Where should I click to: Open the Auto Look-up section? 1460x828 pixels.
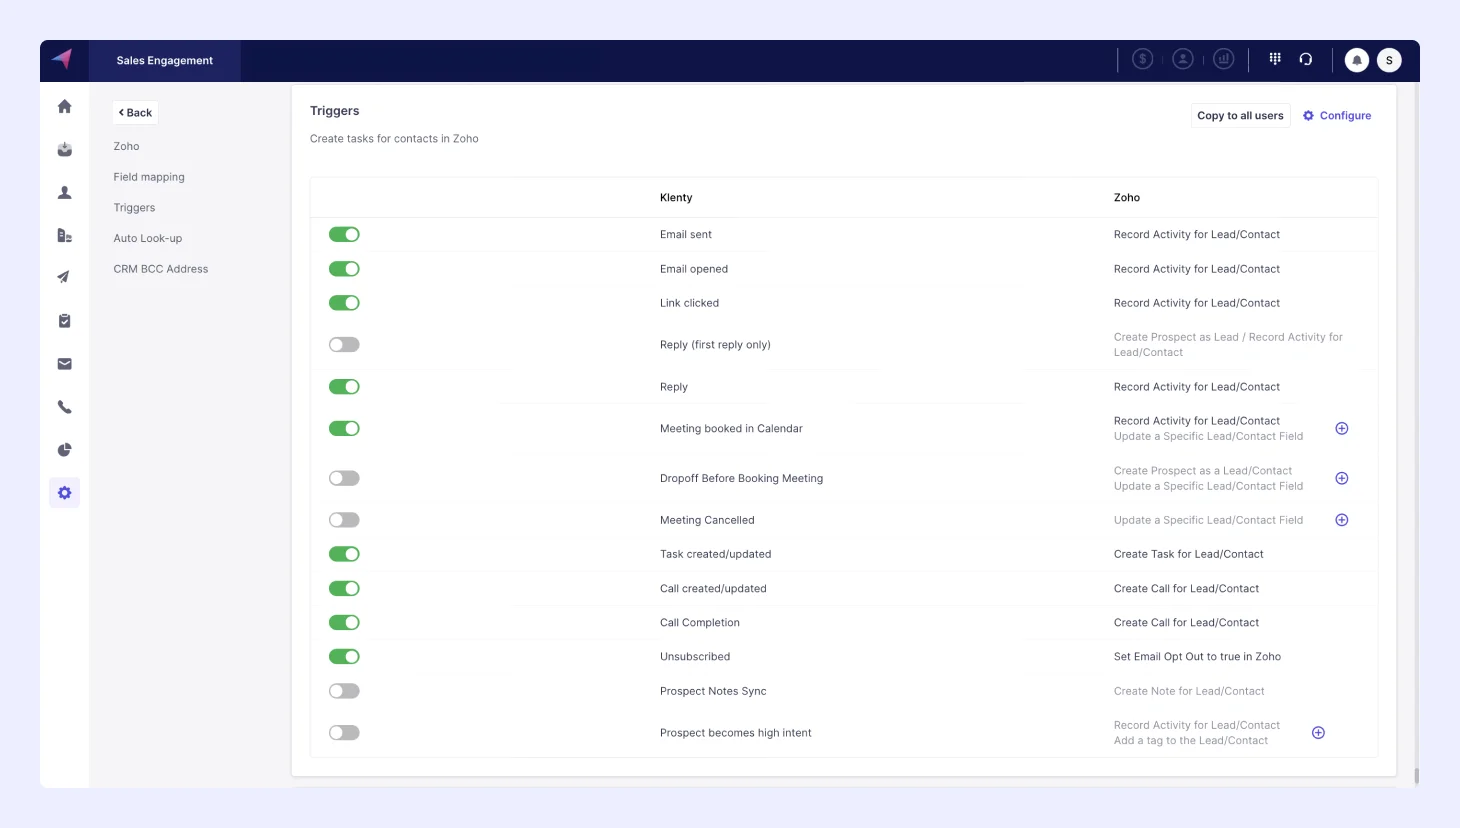tap(147, 238)
